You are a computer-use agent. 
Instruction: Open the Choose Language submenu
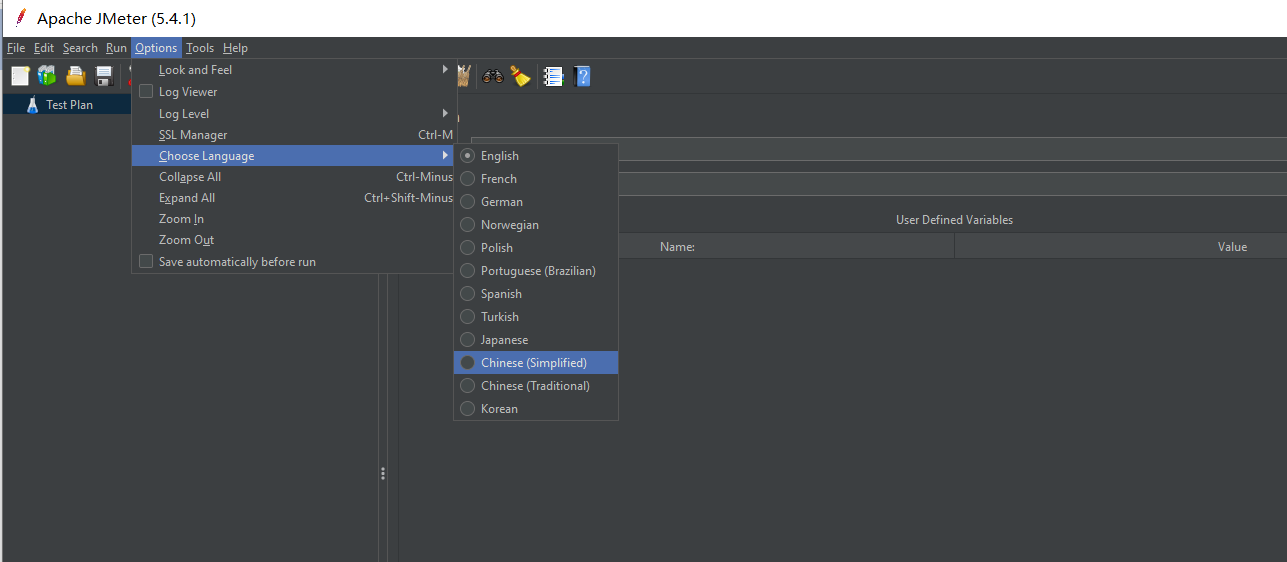pos(294,155)
